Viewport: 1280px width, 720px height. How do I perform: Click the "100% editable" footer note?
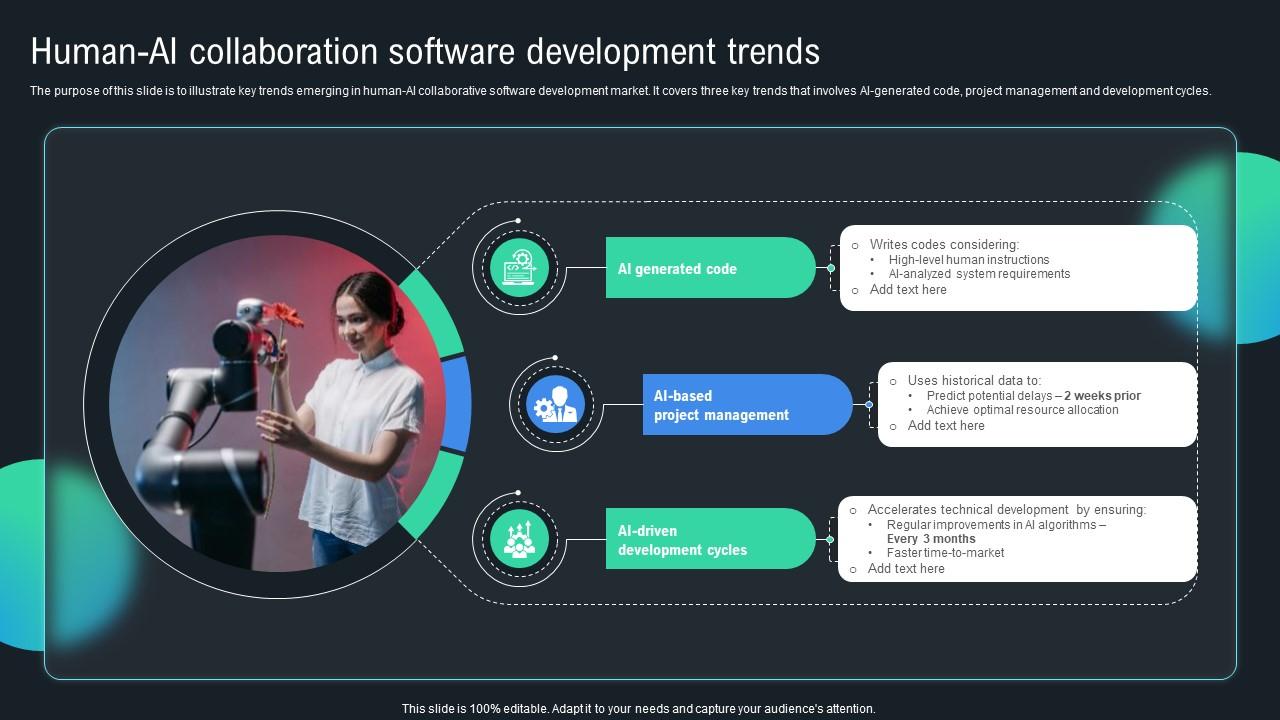tap(638, 709)
